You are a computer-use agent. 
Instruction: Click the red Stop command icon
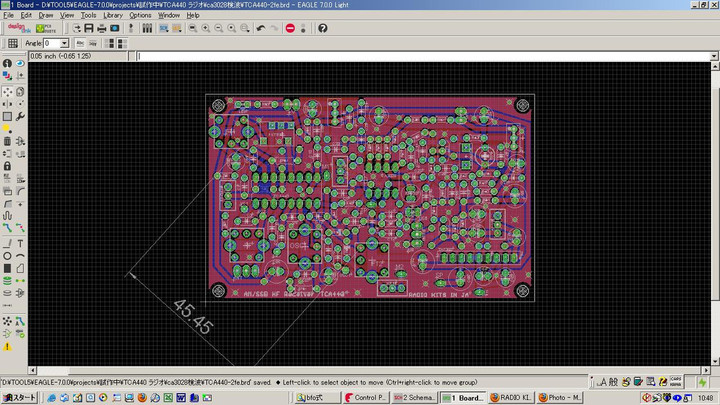coord(290,28)
